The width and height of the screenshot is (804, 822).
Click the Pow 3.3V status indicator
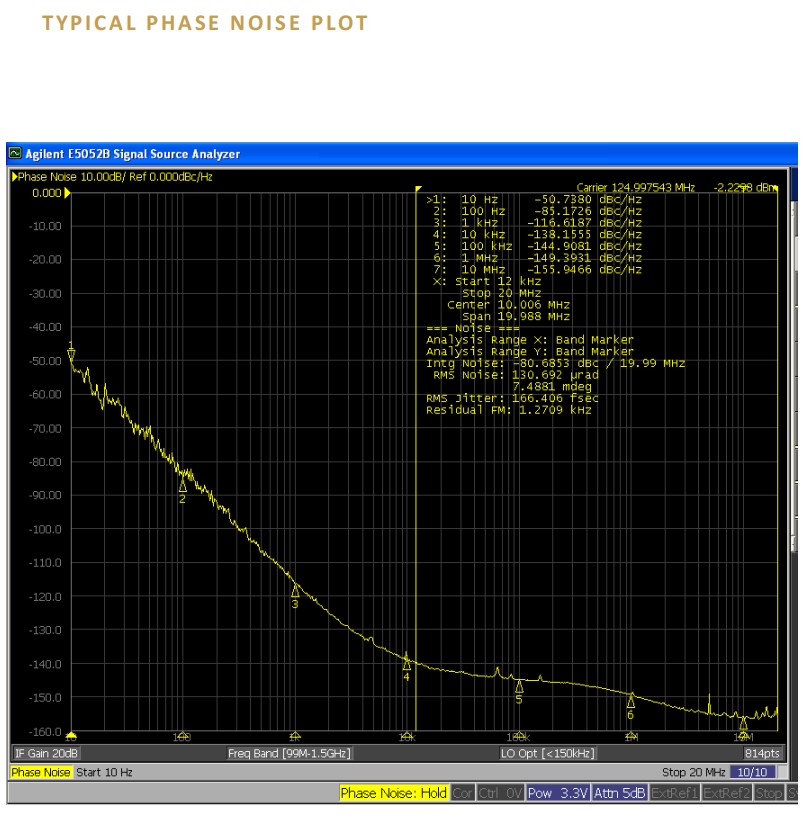558,793
